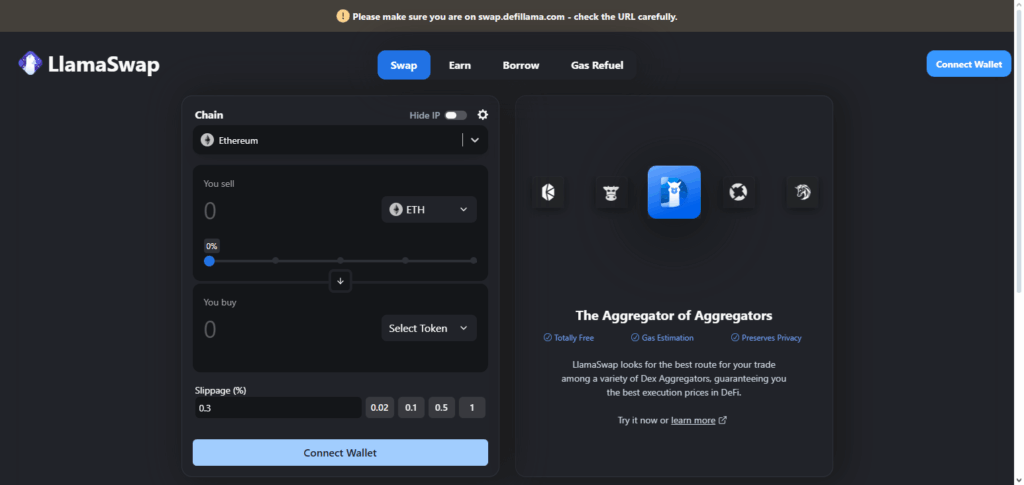1024x485 pixels.
Task: Click the KyberSwap aggregator icon
Action: click(548, 193)
